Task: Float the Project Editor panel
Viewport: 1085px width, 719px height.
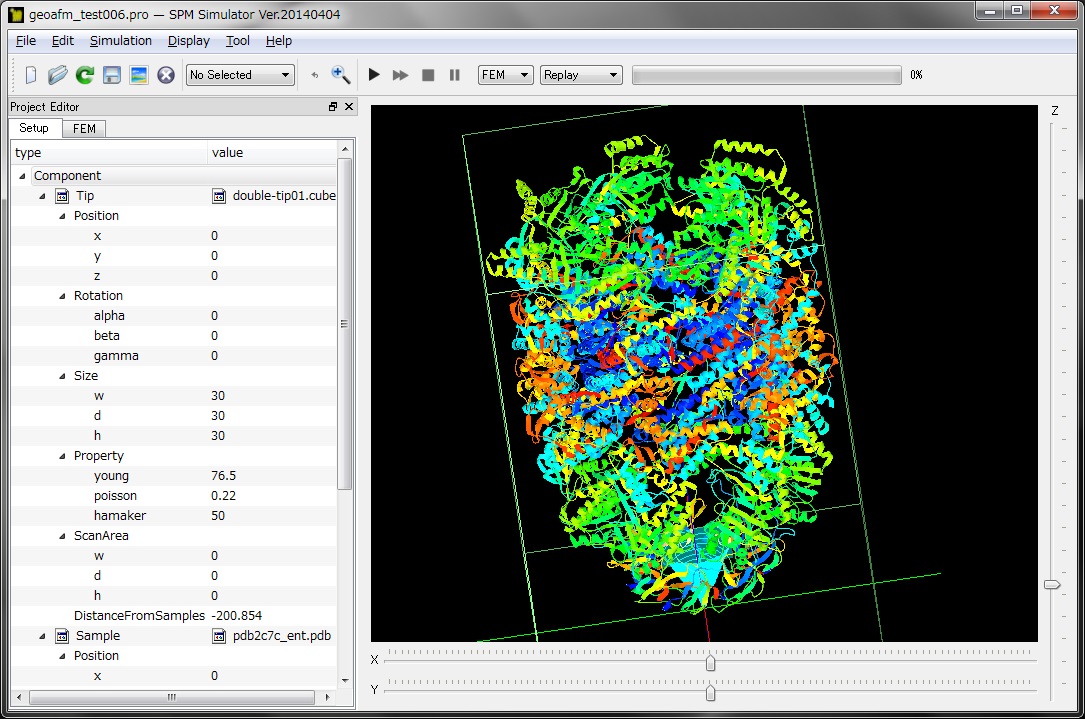Action: tap(332, 107)
